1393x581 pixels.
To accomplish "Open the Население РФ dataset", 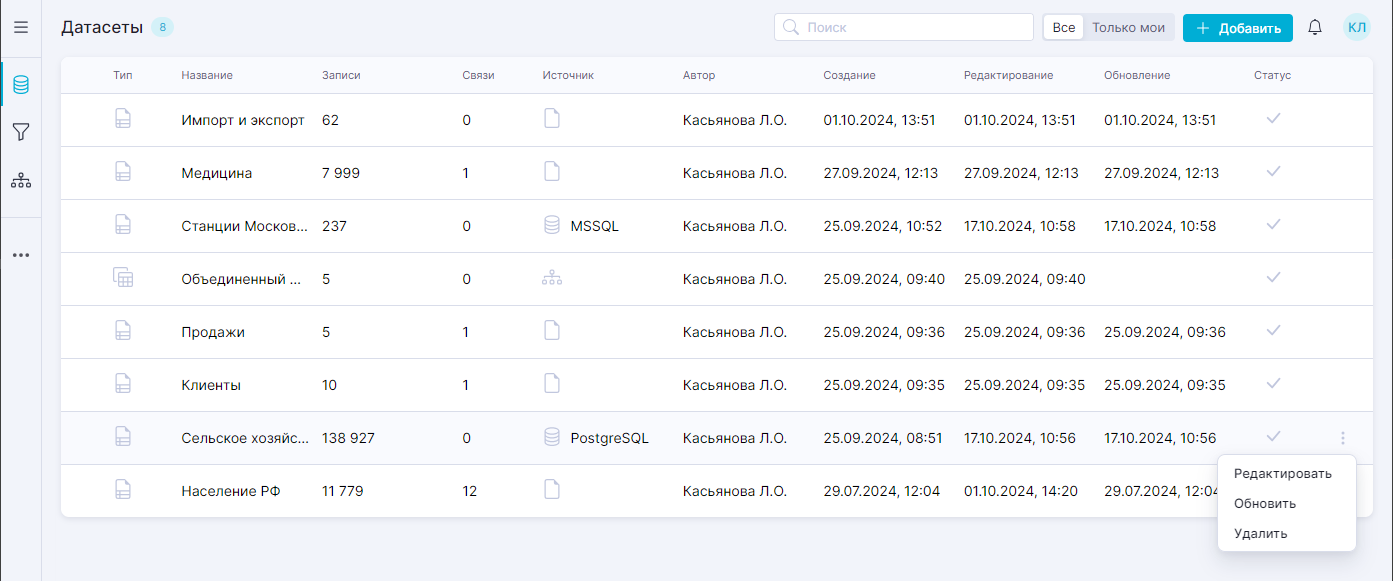I will click(230, 491).
